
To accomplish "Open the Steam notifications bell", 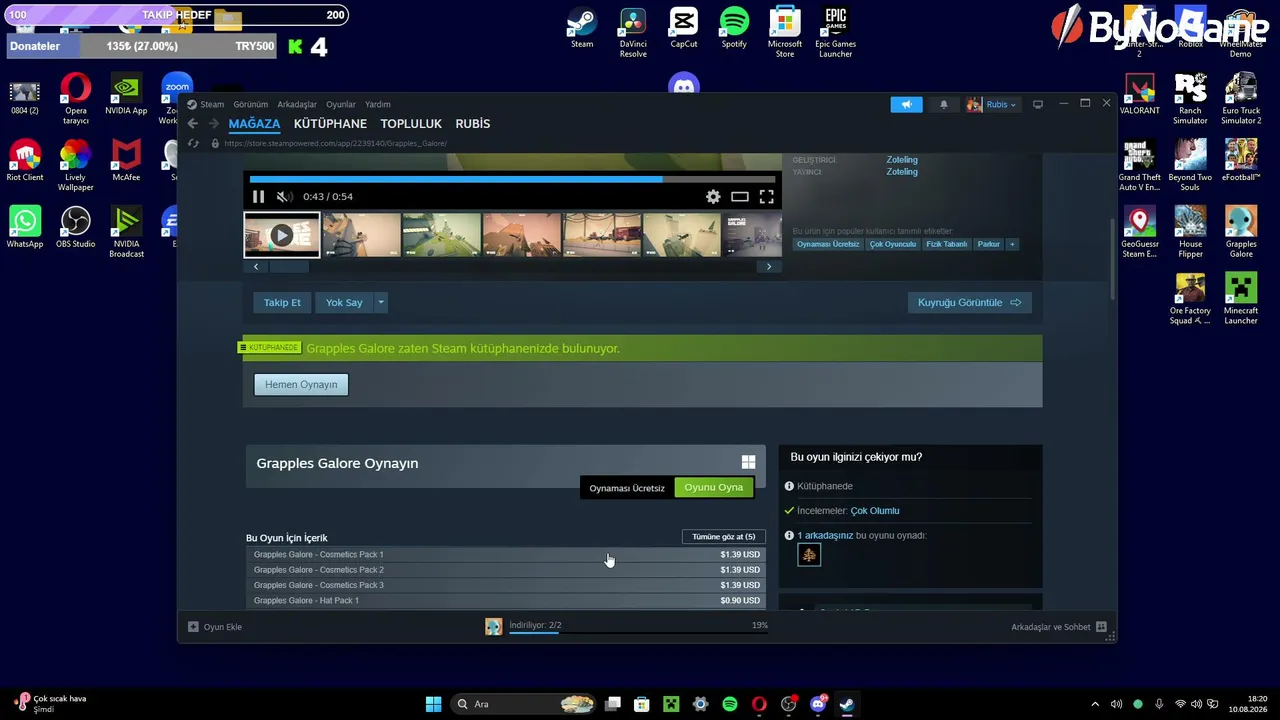I will (x=943, y=104).
